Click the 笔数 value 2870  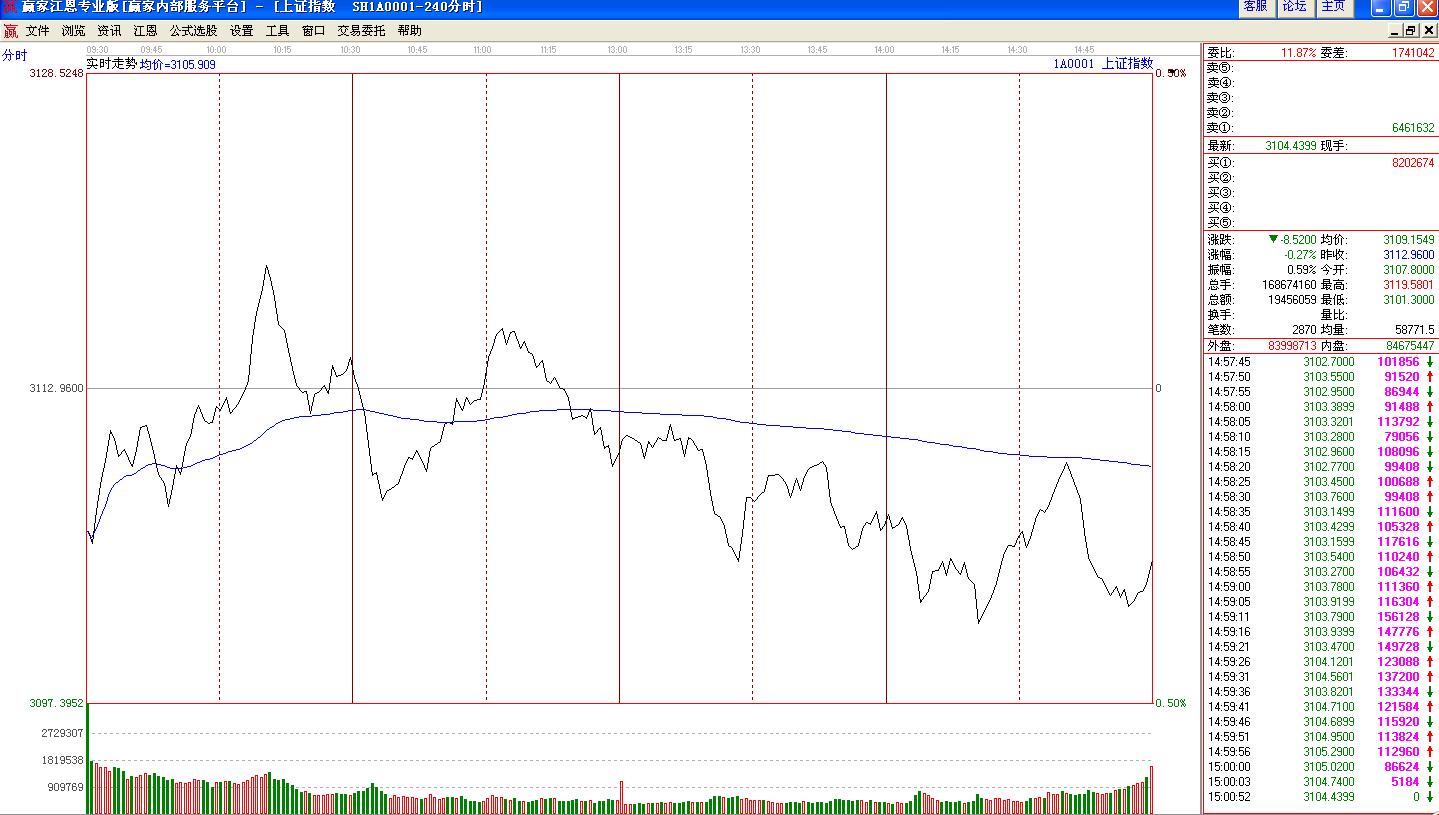click(1305, 330)
